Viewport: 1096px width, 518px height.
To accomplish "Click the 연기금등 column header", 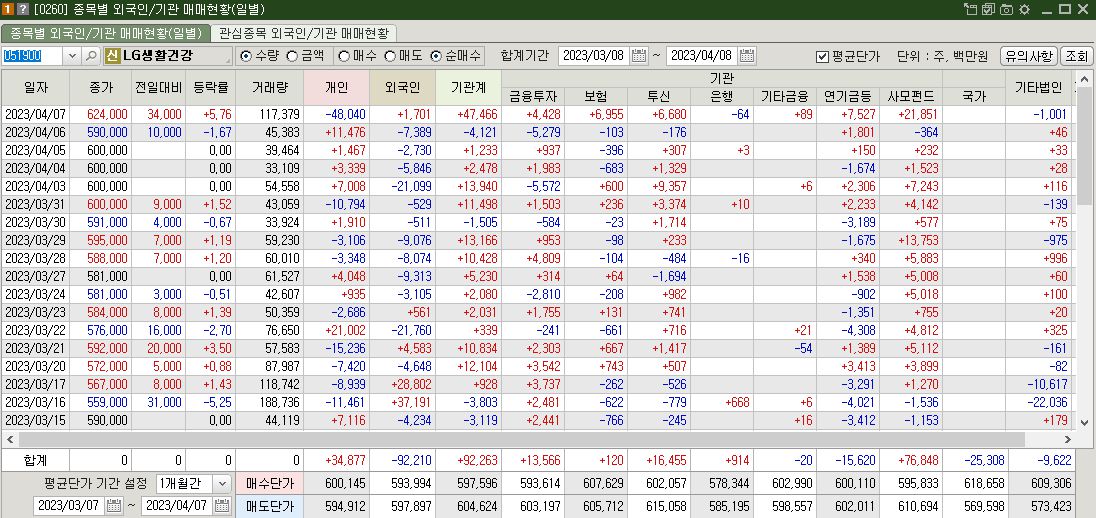I will point(848,96).
